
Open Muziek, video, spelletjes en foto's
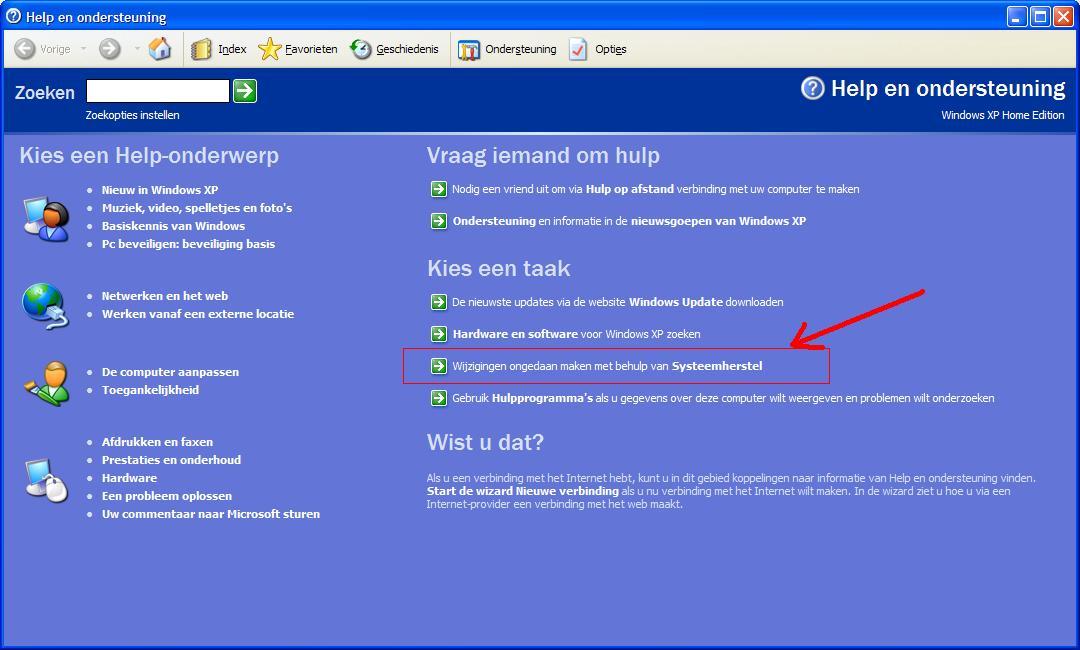click(x=197, y=208)
